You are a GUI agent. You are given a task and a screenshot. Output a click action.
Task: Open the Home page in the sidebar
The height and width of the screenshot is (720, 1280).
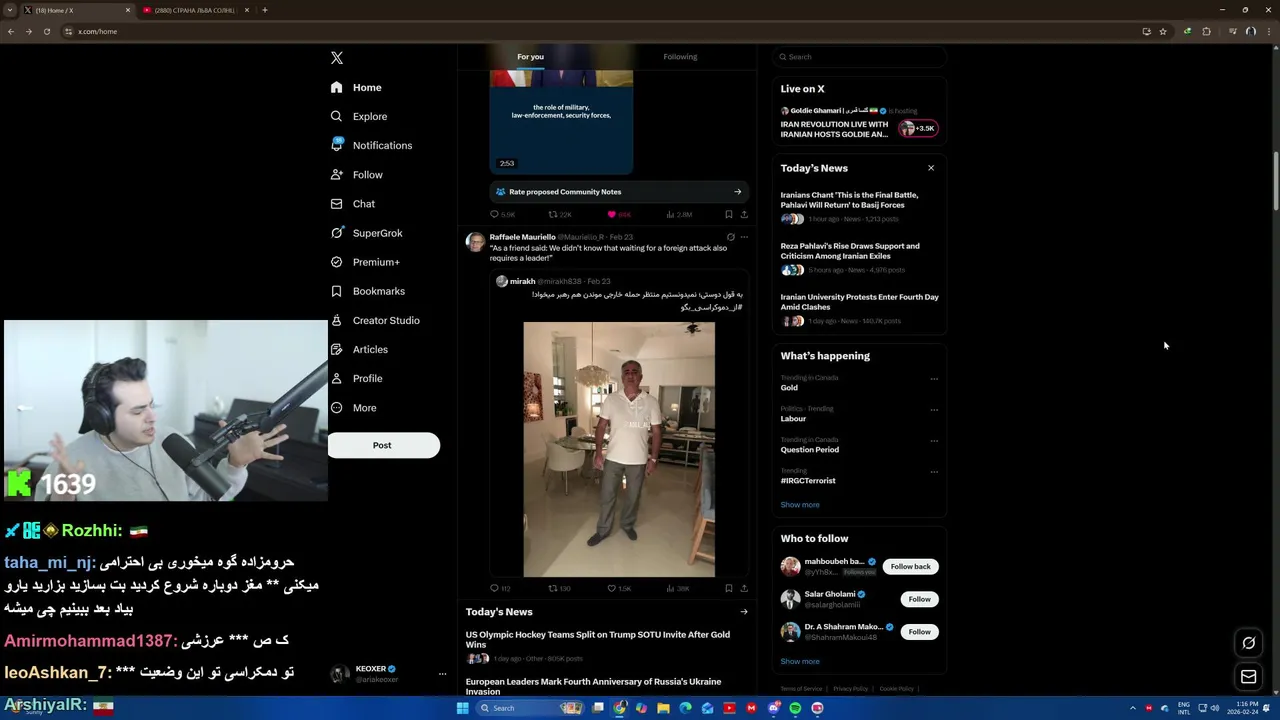(x=357, y=88)
